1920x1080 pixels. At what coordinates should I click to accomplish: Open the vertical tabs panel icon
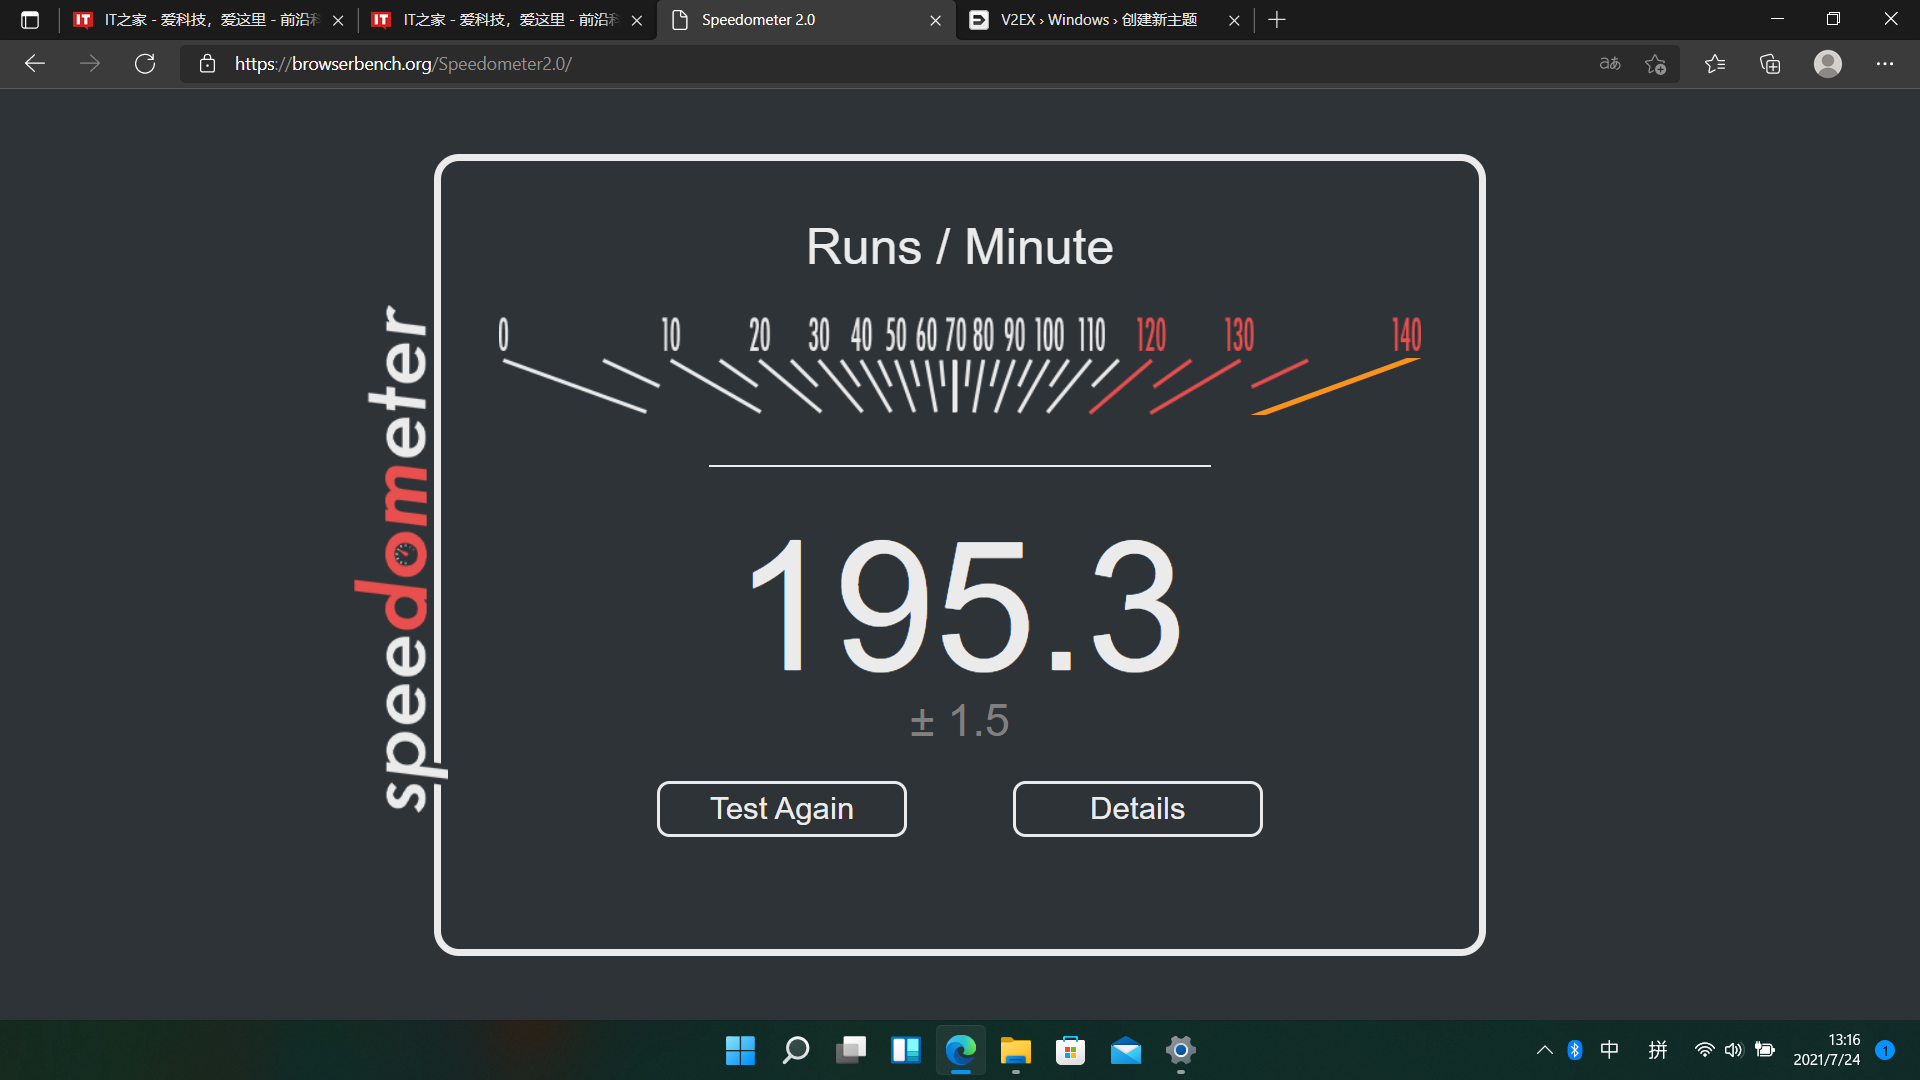30,20
